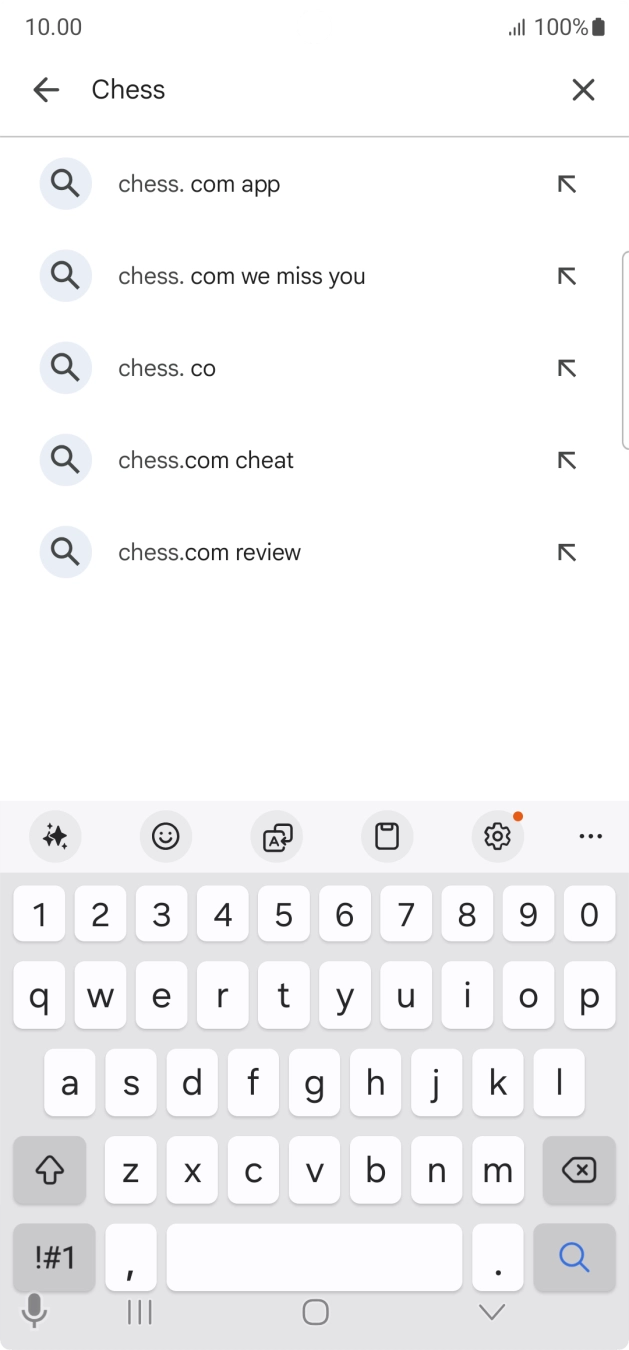The width and height of the screenshot is (629, 1350).
Task: Open keyboard settings with the gear icon
Action: point(497,836)
